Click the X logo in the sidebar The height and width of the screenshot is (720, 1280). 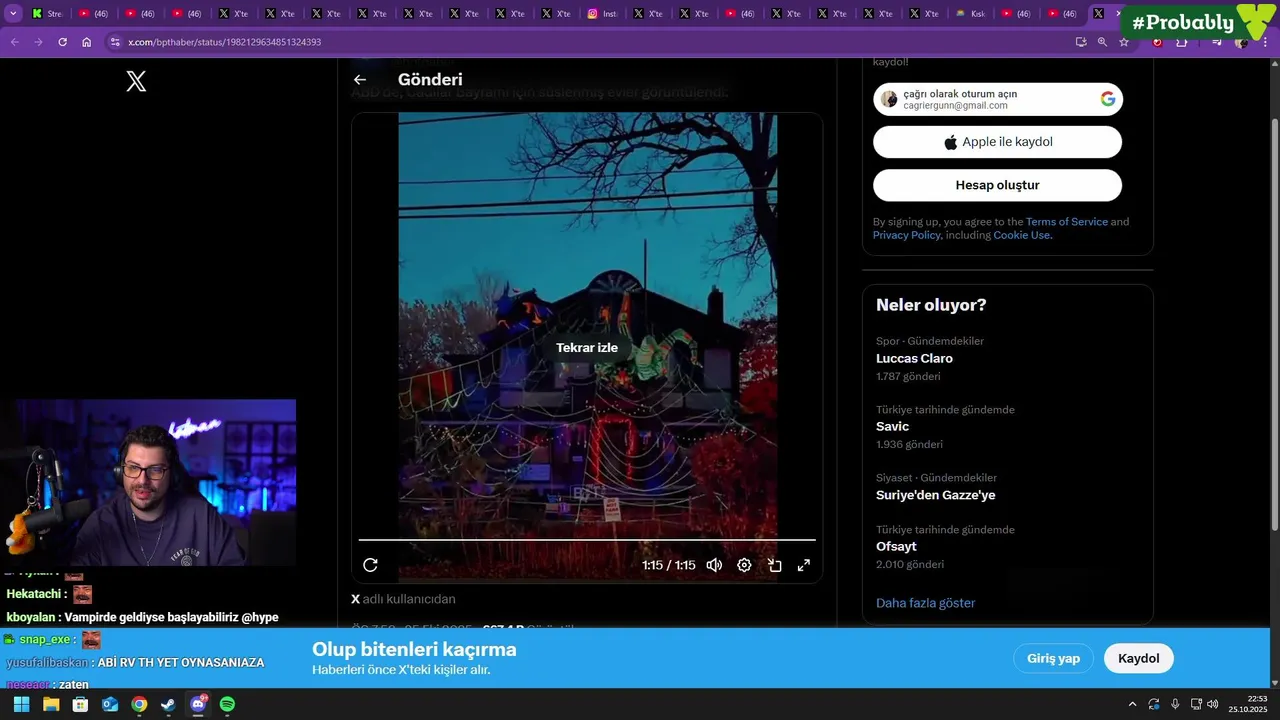[x=136, y=82]
